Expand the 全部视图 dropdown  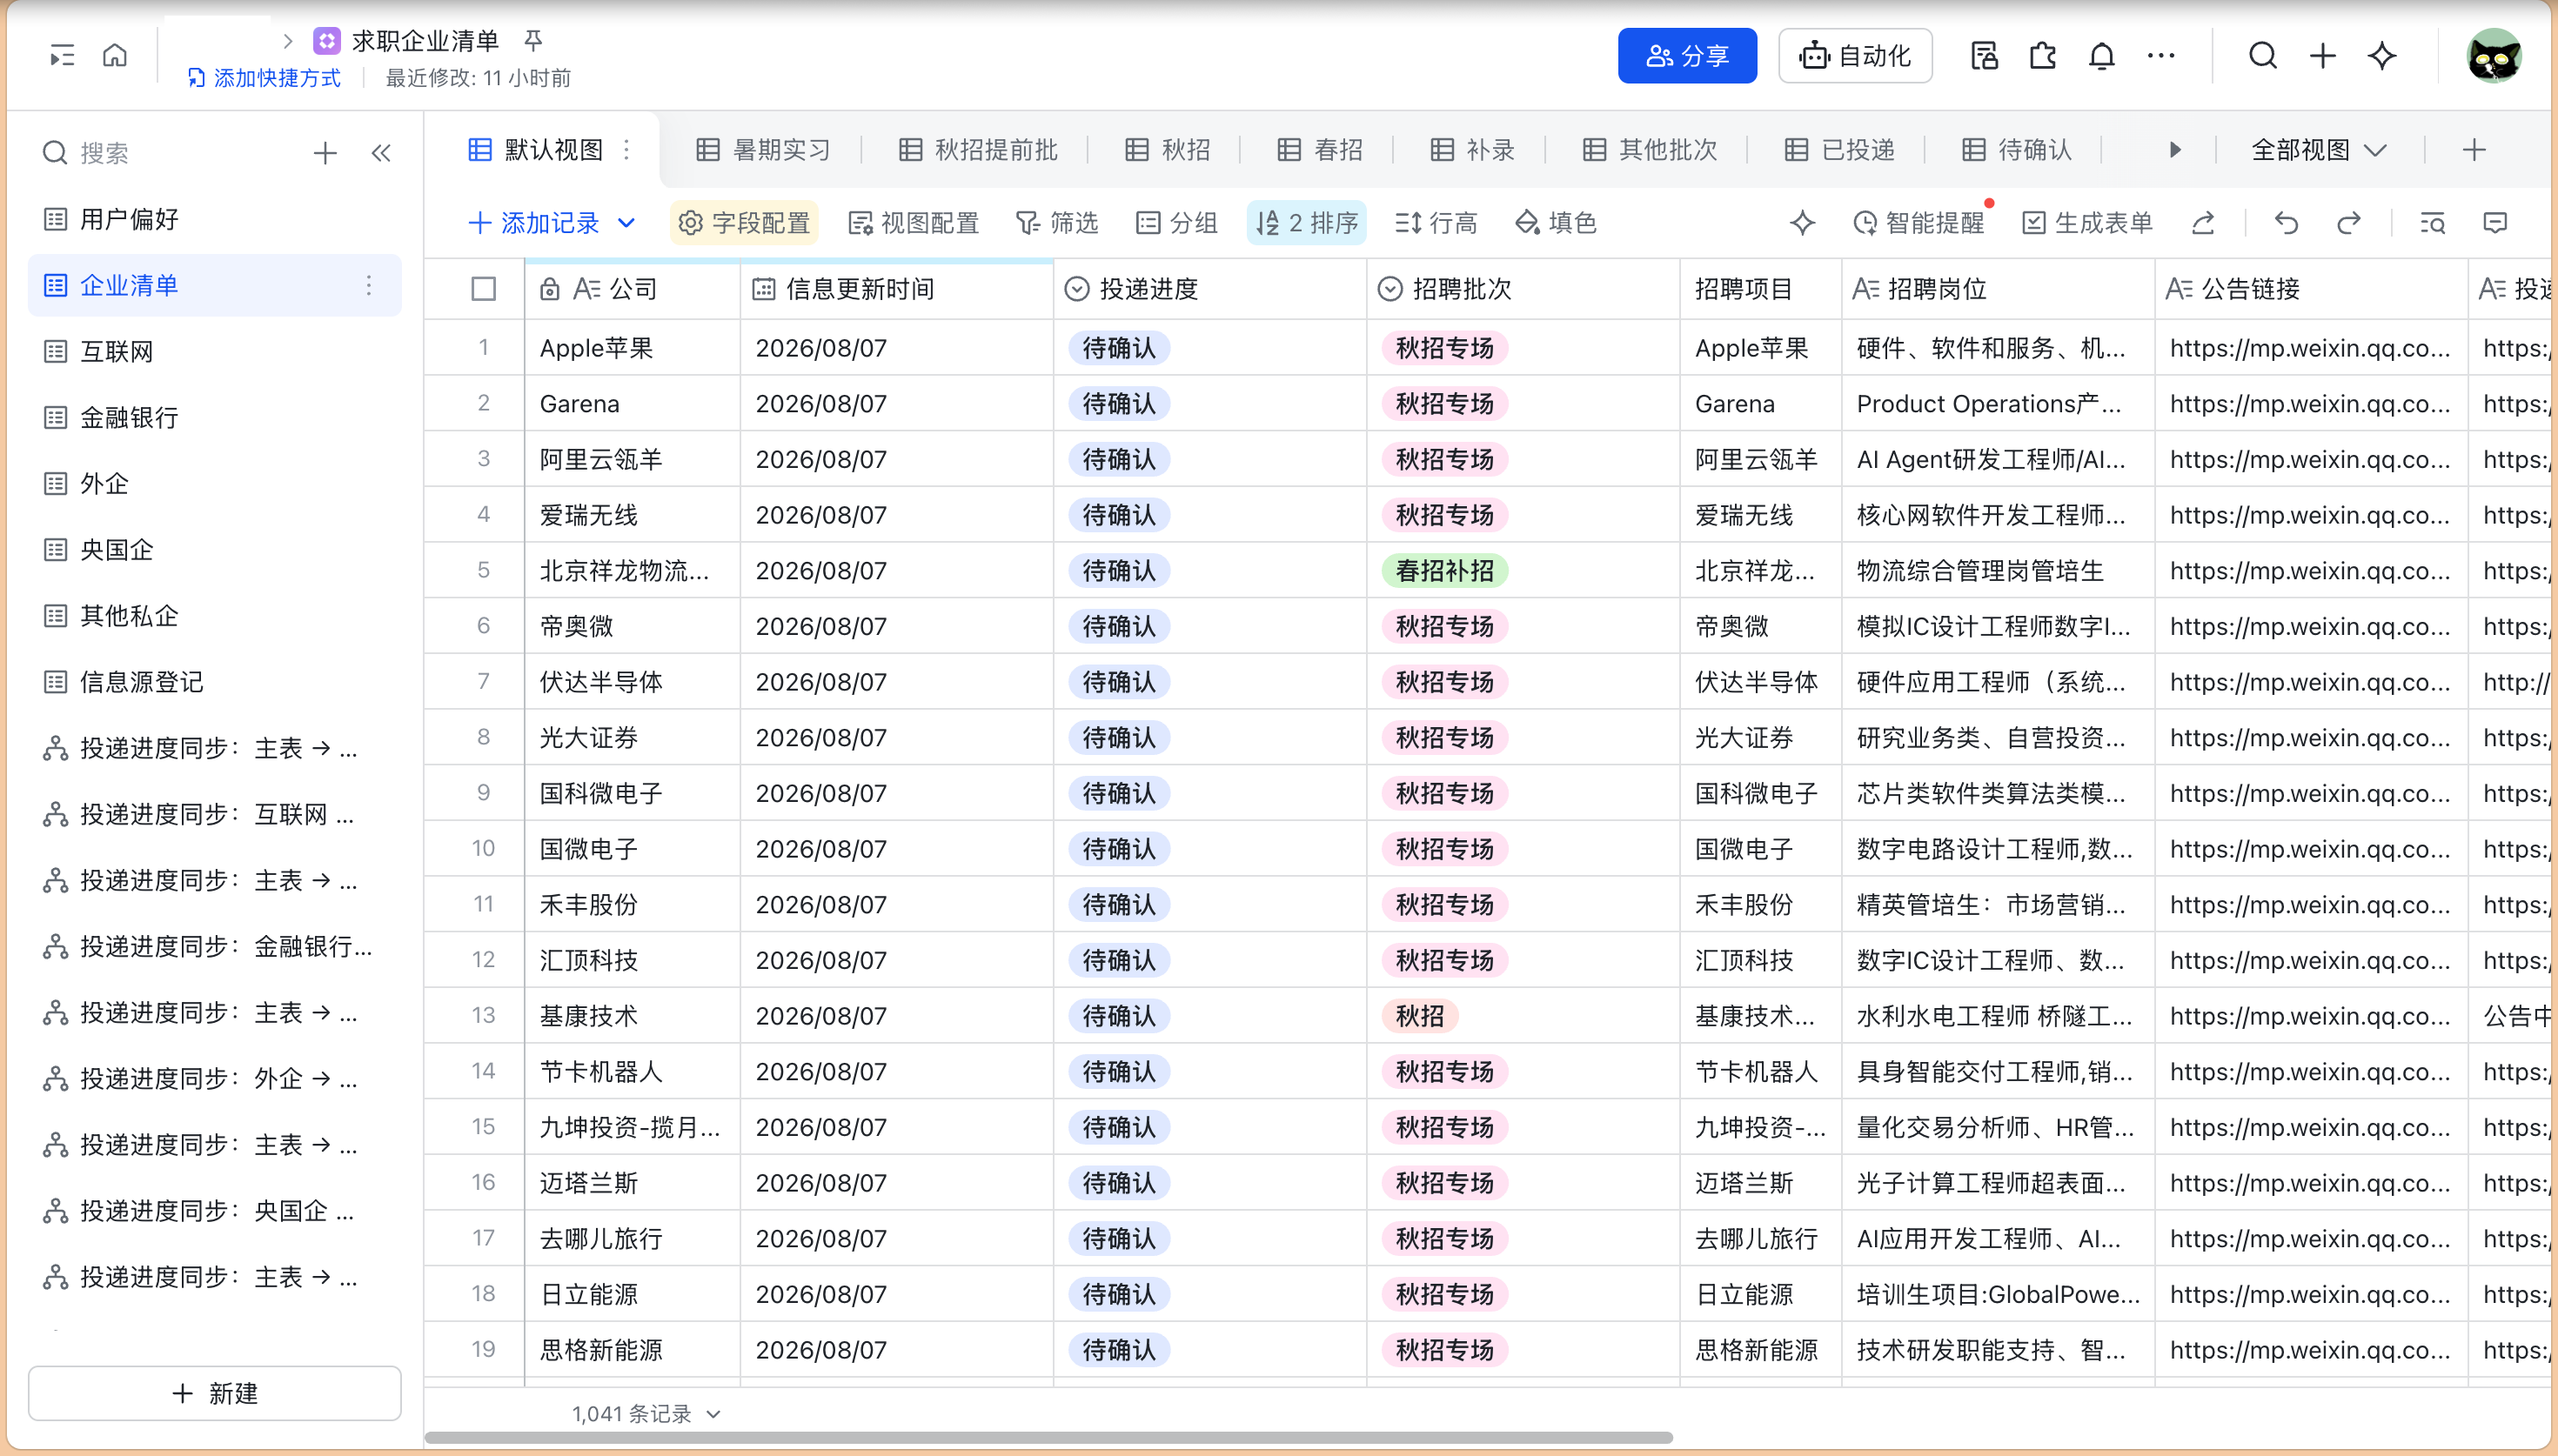2319,150
